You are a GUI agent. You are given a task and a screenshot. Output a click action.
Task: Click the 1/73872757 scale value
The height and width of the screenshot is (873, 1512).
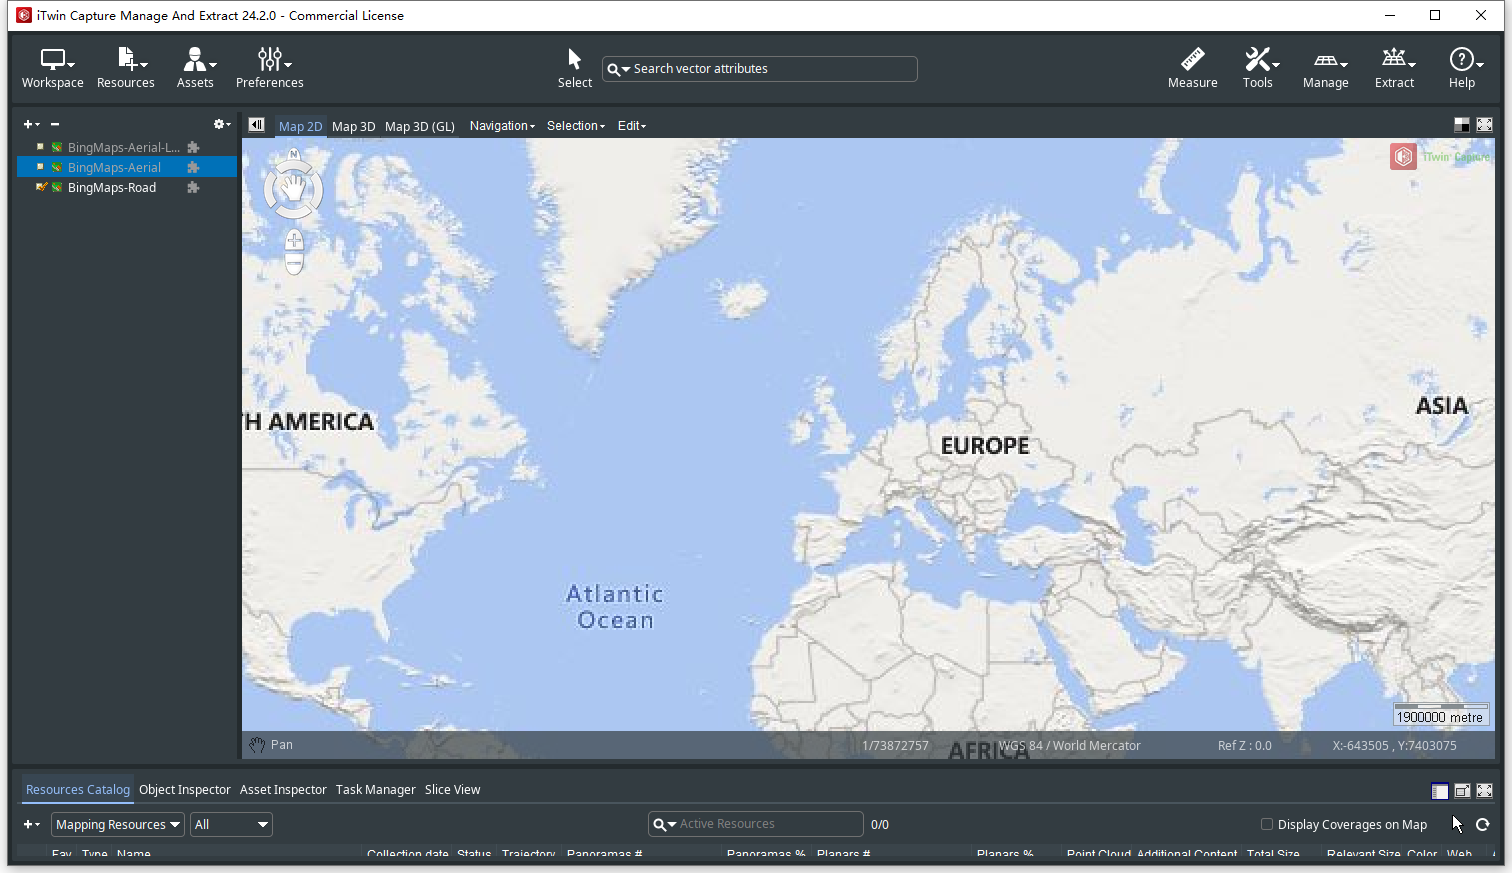[895, 745]
